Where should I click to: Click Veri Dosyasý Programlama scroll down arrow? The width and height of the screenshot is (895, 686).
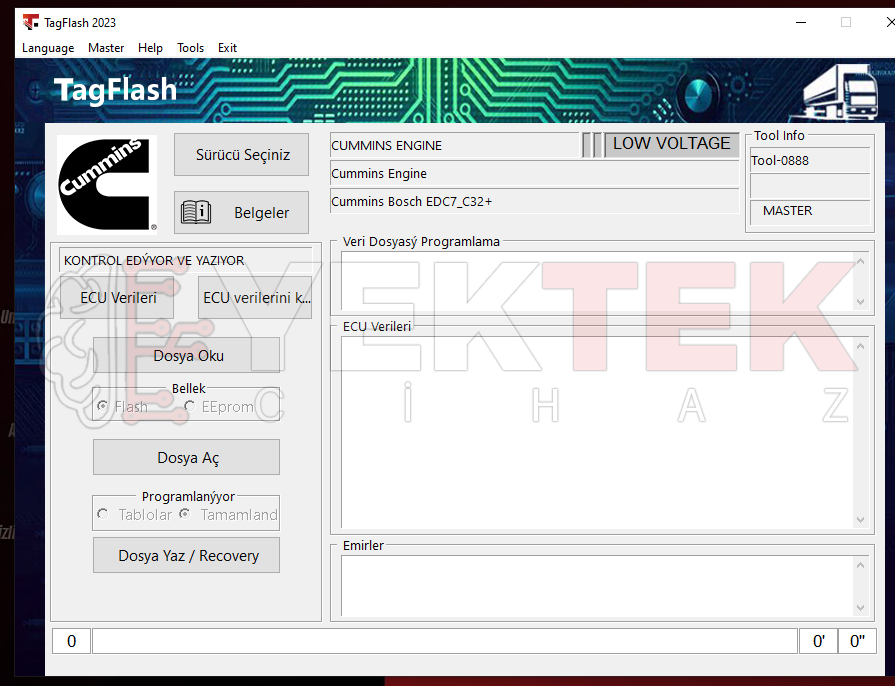tap(861, 302)
